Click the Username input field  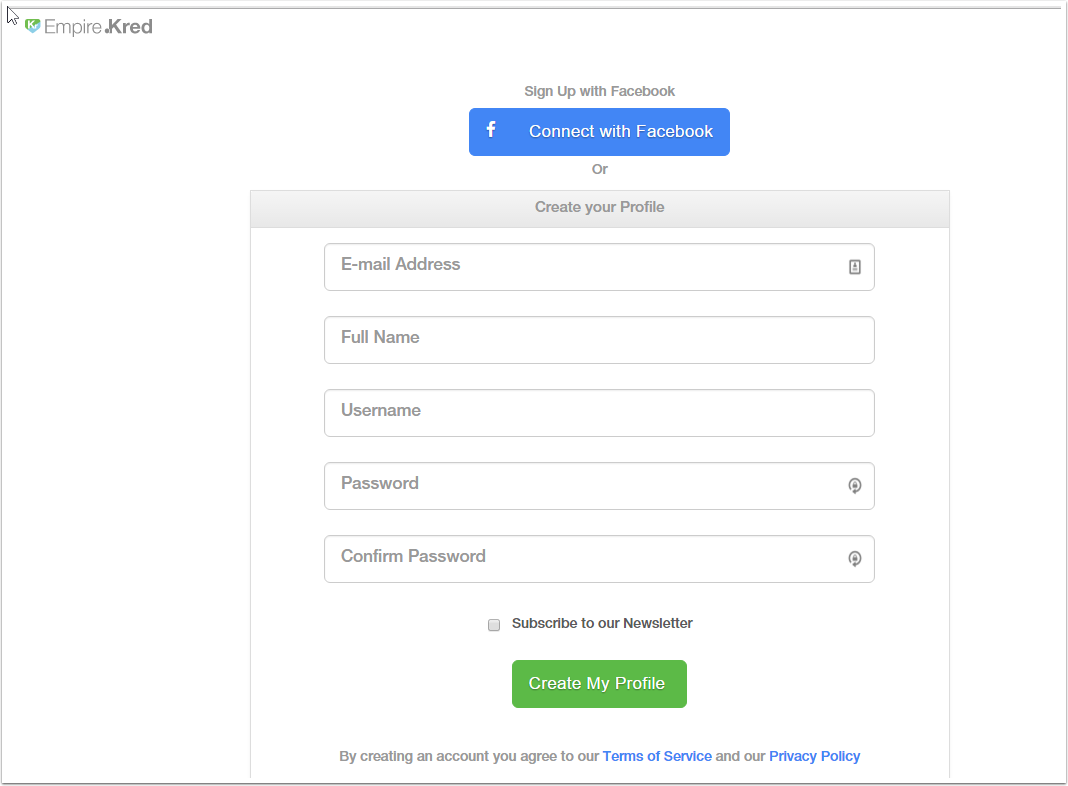[599, 413]
